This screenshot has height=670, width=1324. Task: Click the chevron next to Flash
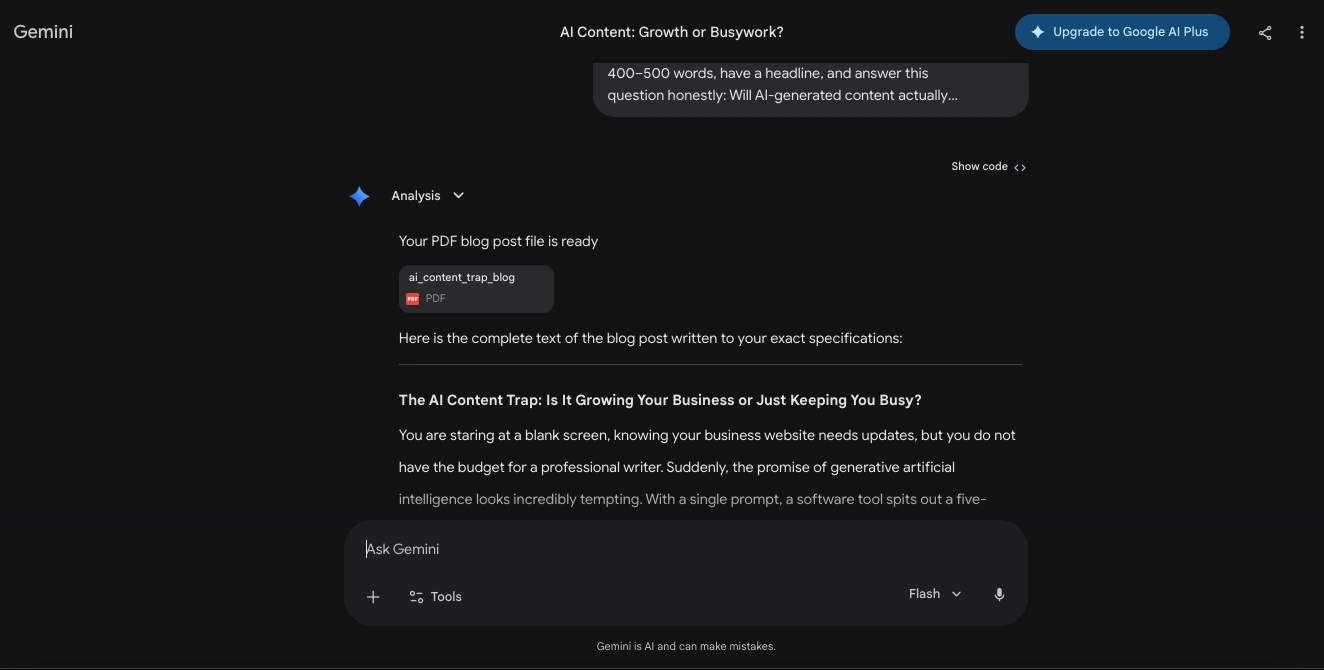956,594
